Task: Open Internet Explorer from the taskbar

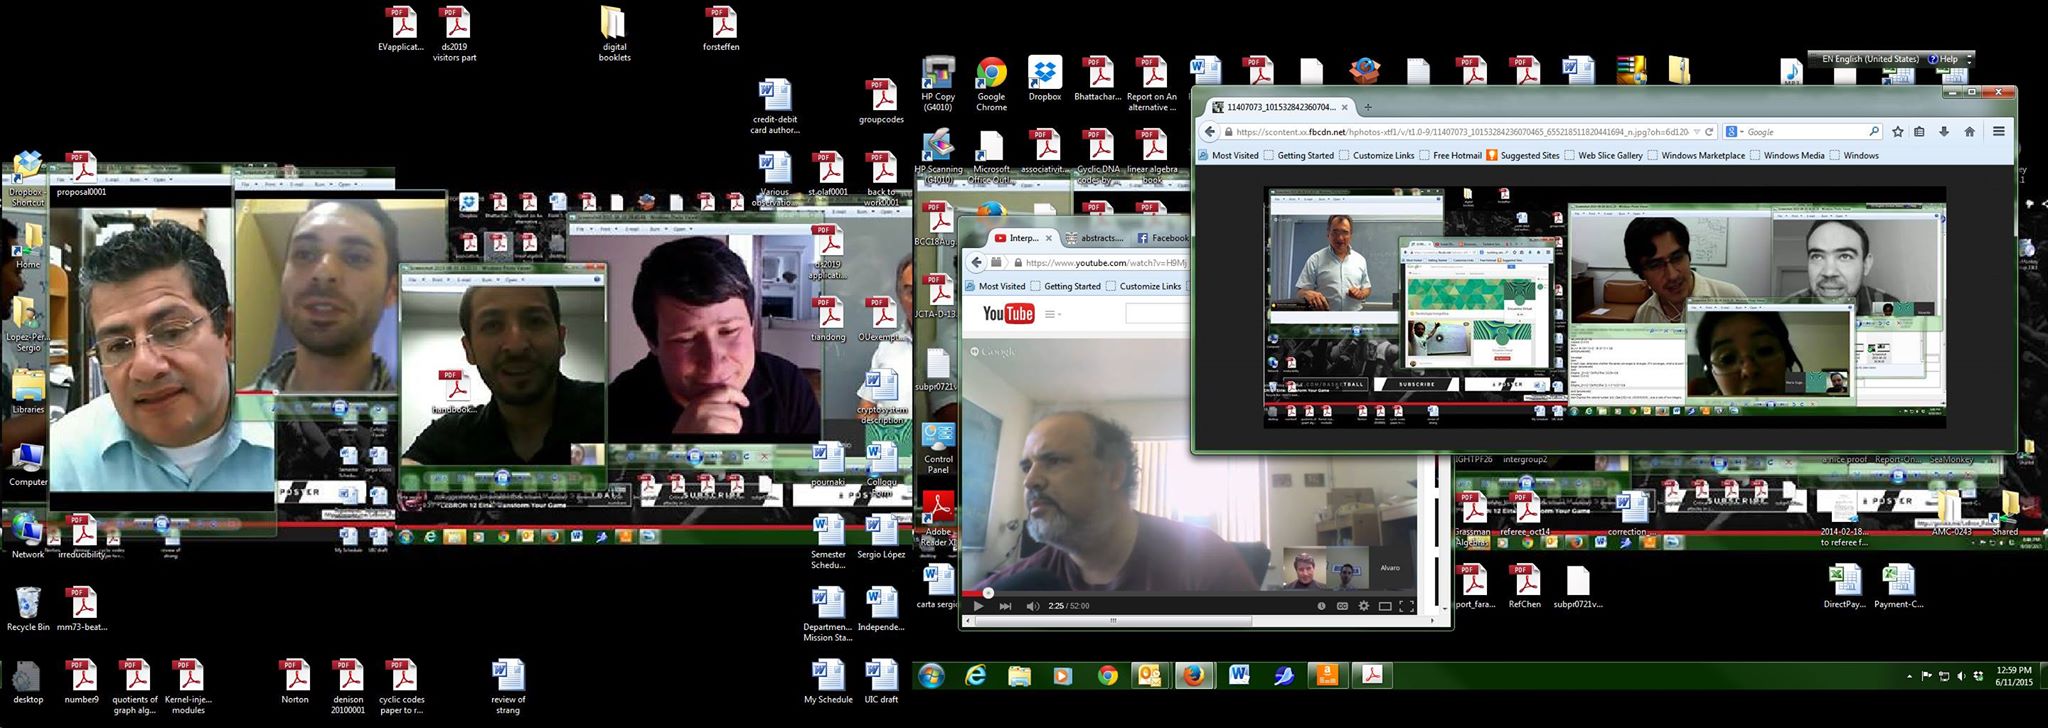Action: pyautogui.click(x=975, y=676)
